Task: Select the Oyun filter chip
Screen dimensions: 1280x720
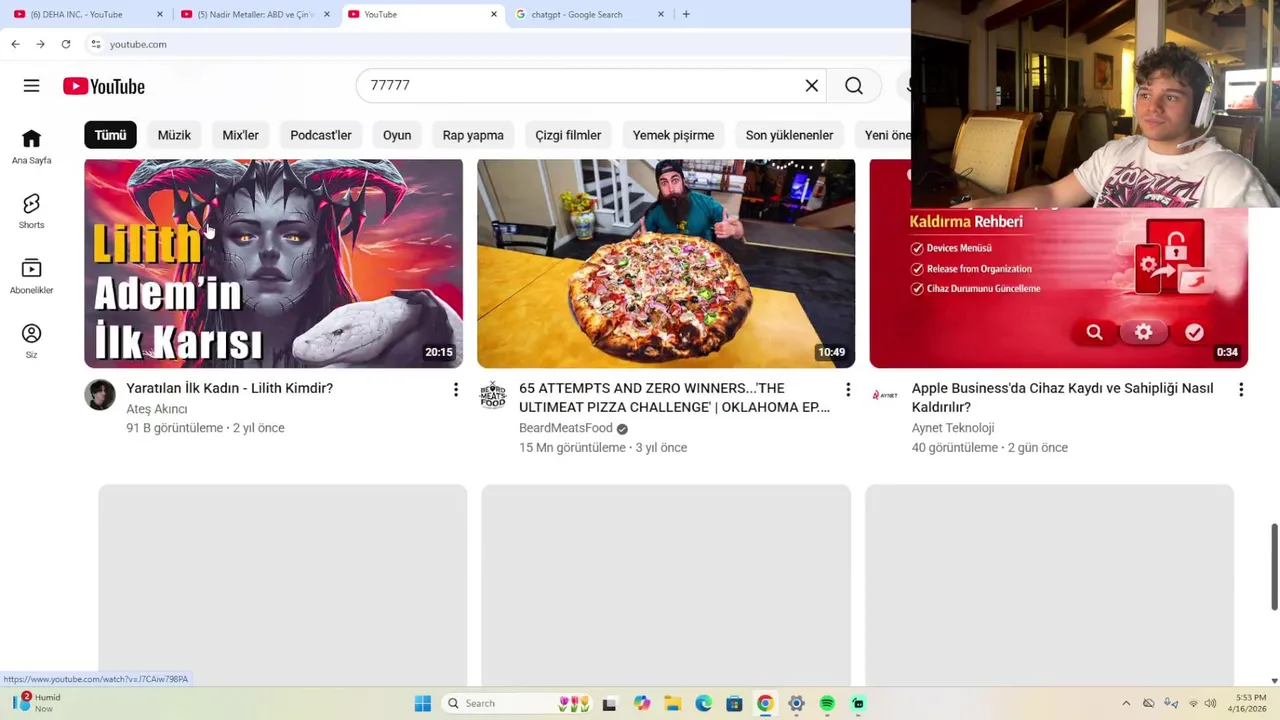Action: 397,135
